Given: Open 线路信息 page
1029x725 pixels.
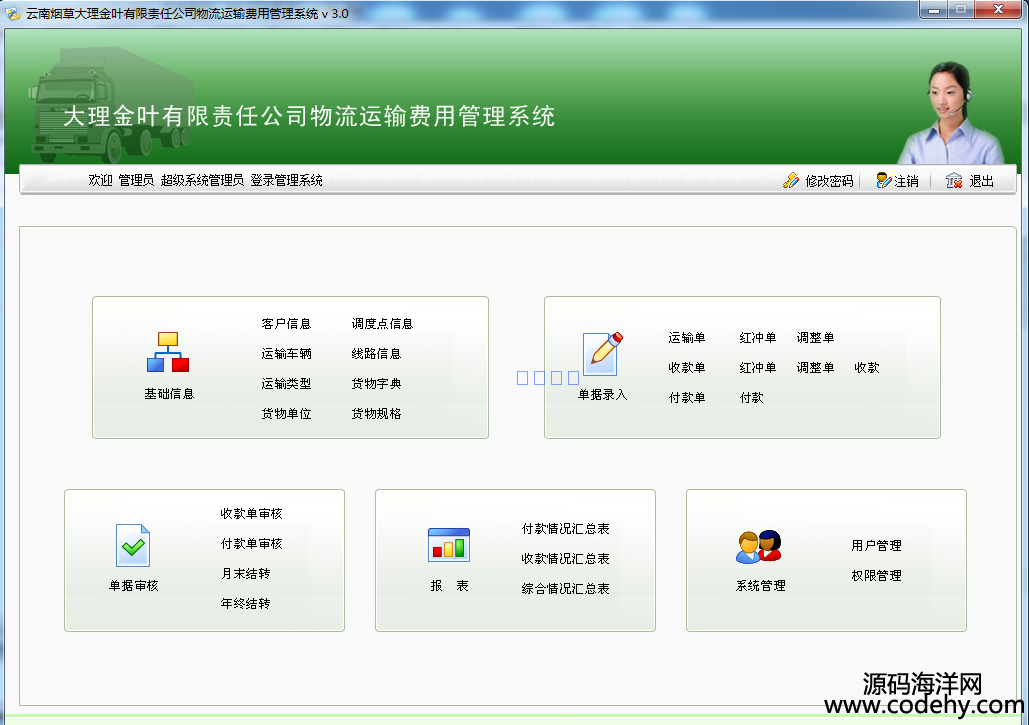Looking at the screenshot, I should pos(376,354).
